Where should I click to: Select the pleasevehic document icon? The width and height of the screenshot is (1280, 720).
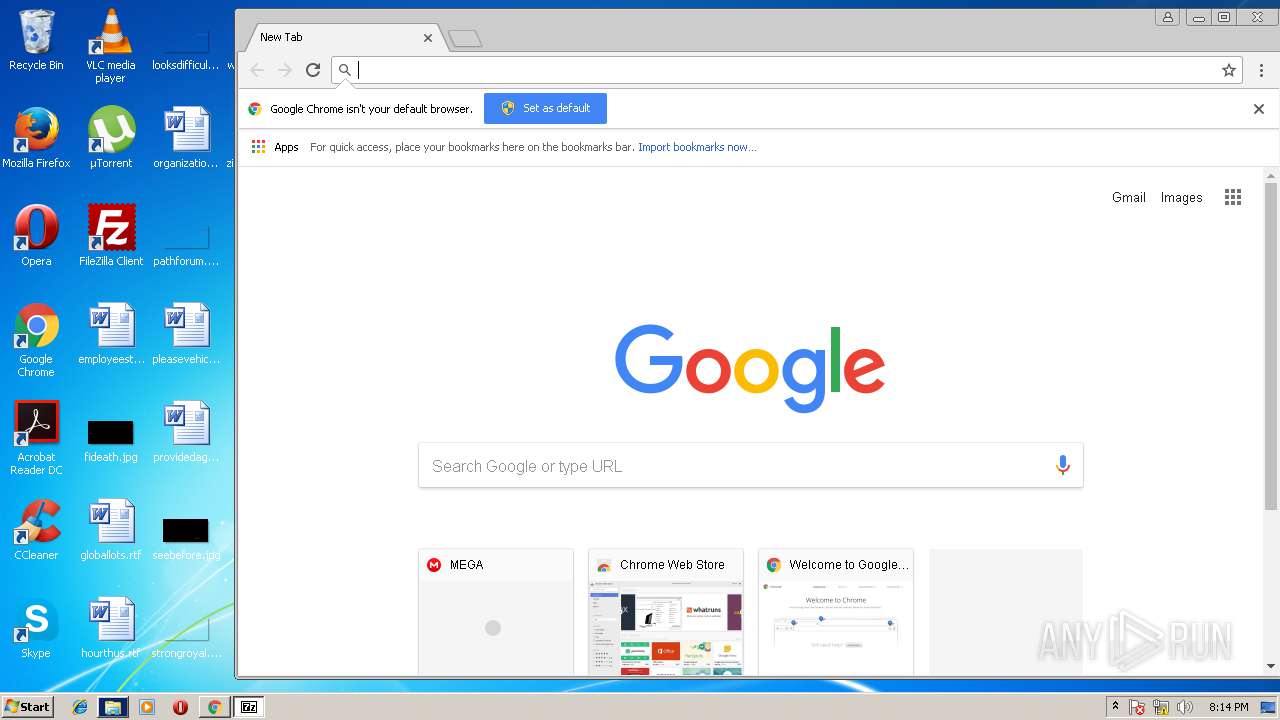coord(186,334)
